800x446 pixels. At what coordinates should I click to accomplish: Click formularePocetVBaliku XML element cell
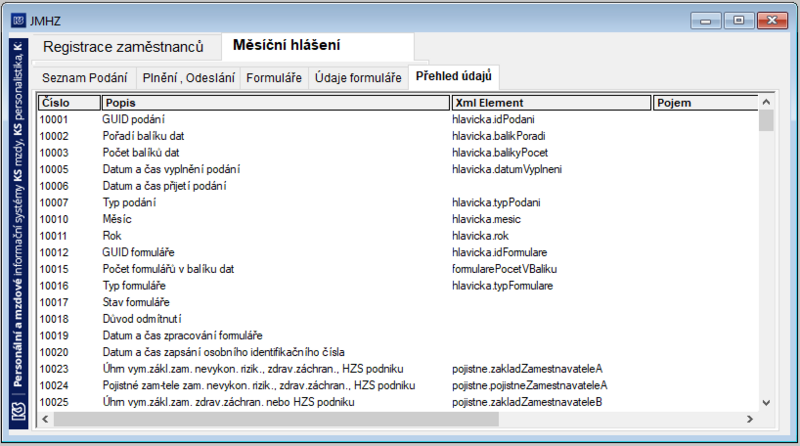pyautogui.click(x=504, y=269)
